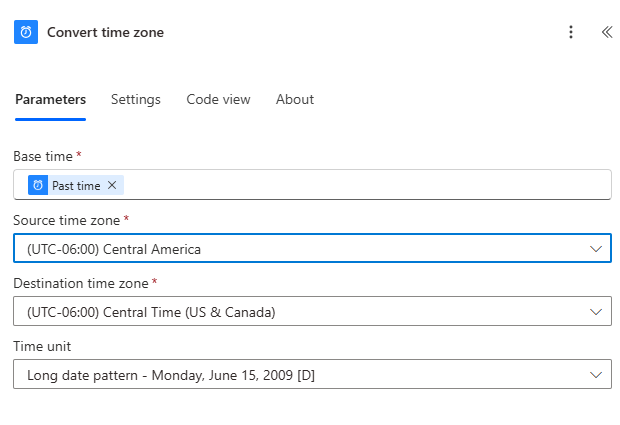
Task: Open the About tab
Action: [295, 99]
